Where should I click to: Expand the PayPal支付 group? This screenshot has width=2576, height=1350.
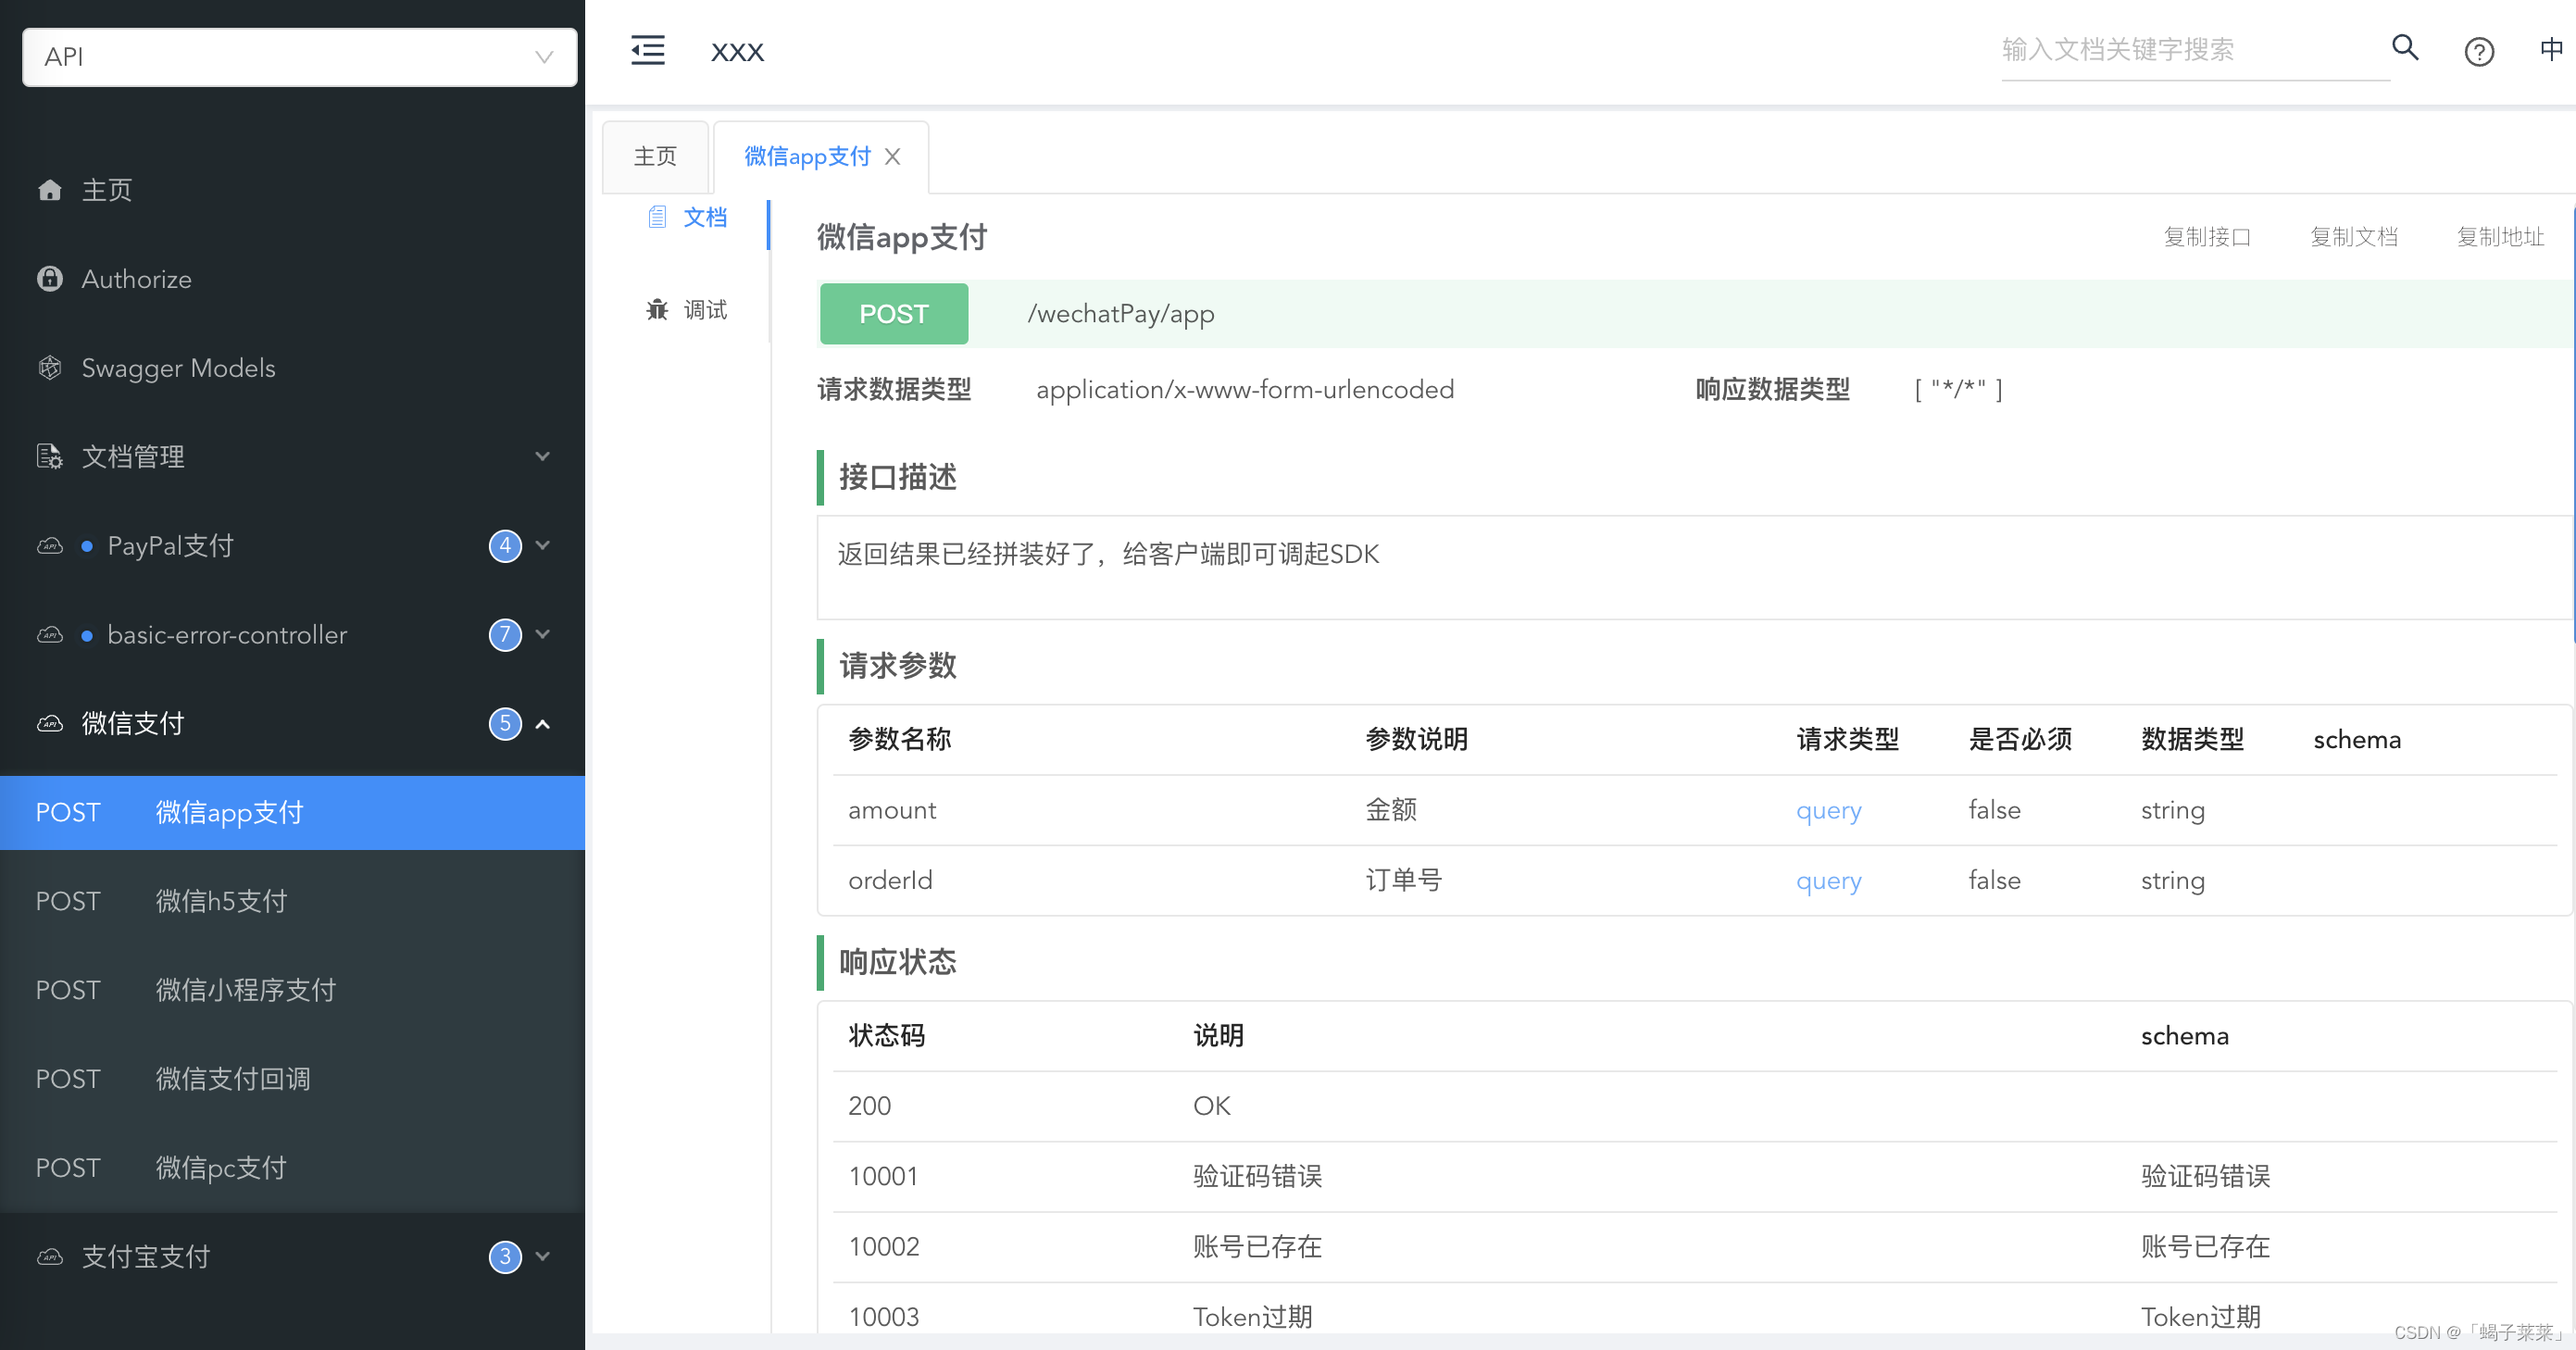542,546
